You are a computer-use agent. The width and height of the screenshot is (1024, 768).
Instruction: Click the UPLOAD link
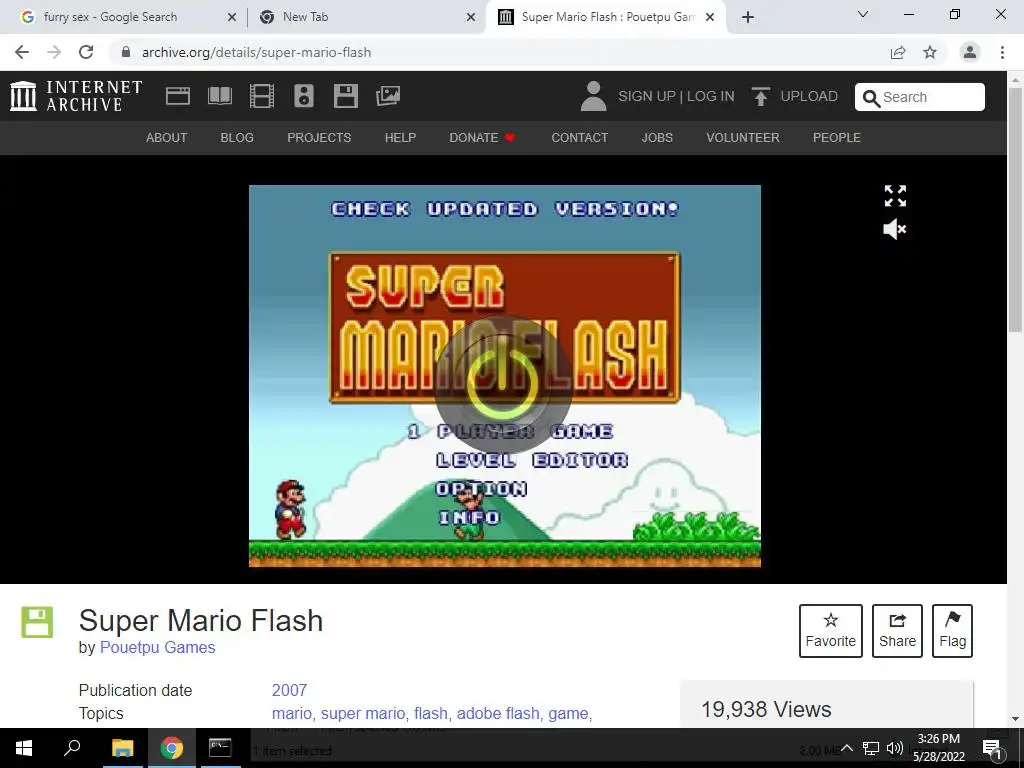point(809,96)
